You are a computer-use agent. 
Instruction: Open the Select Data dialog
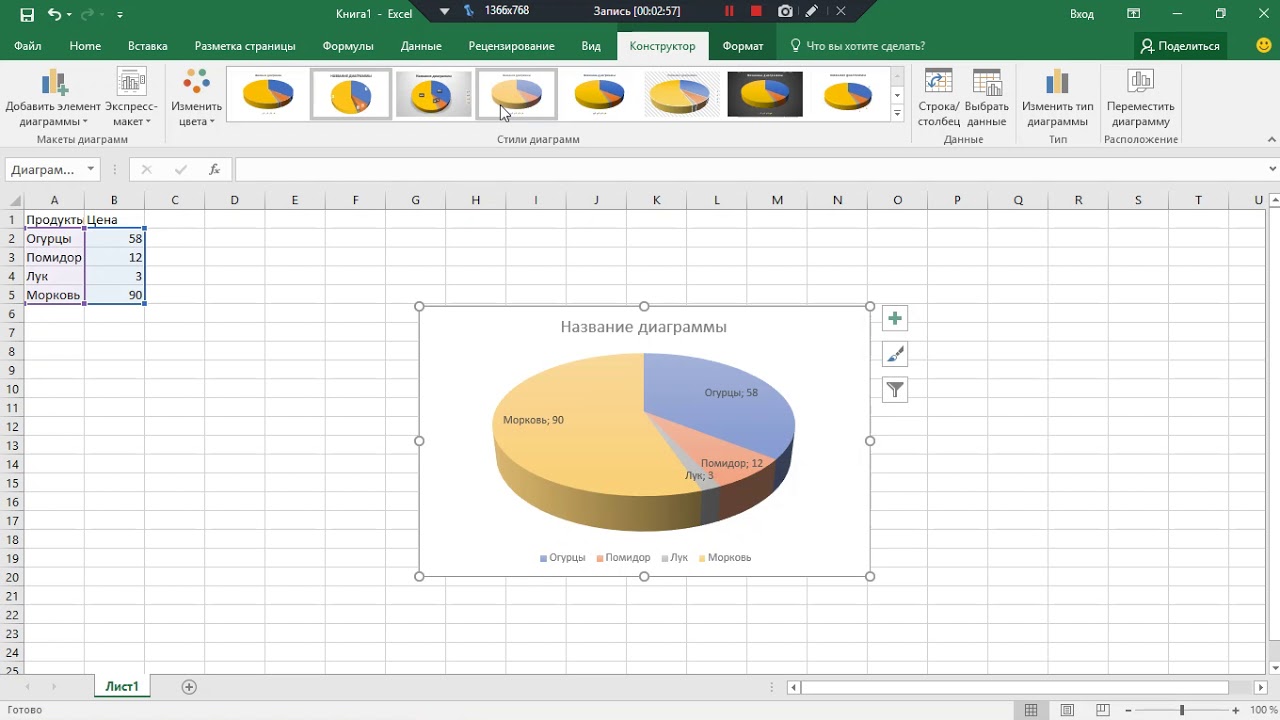click(x=987, y=98)
